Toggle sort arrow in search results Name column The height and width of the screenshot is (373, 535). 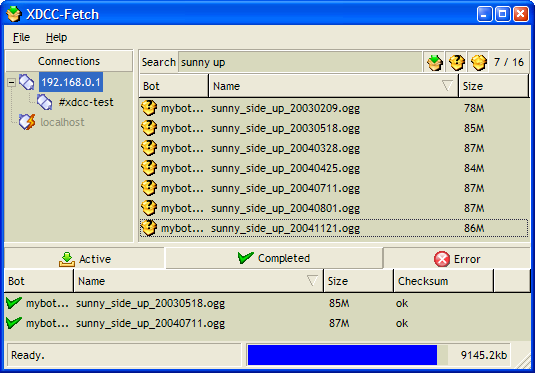(447, 85)
